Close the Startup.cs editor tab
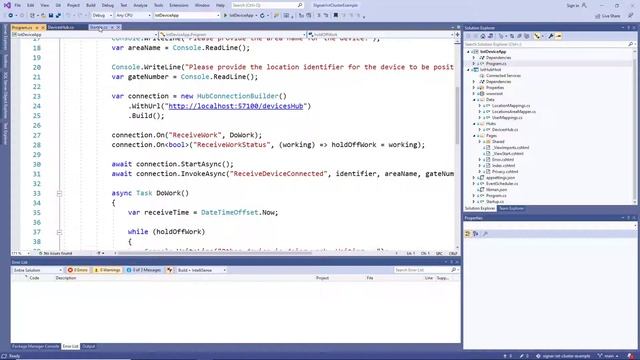 [118, 27]
